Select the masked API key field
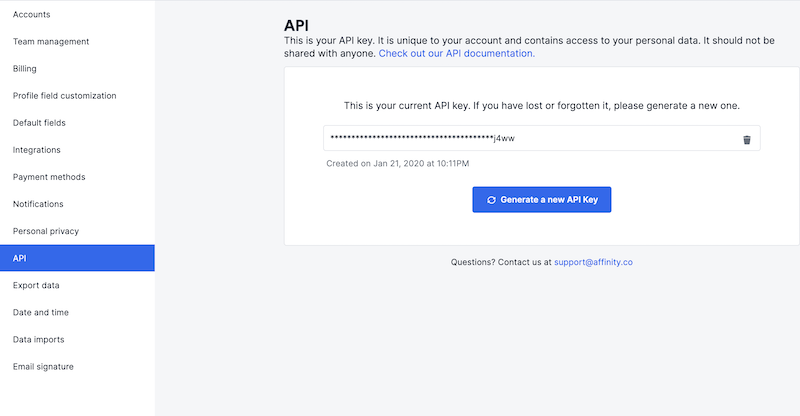The height and width of the screenshot is (416, 800). (530, 139)
